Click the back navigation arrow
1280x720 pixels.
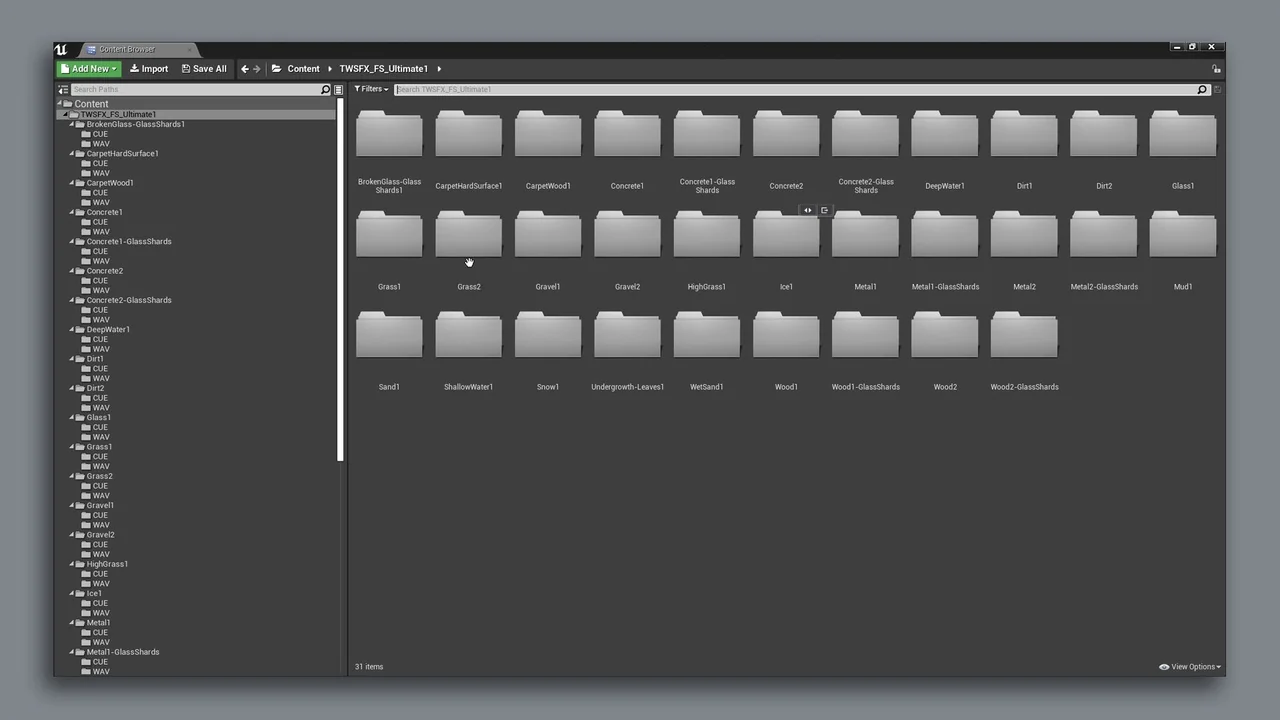pyautogui.click(x=244, y=68)
